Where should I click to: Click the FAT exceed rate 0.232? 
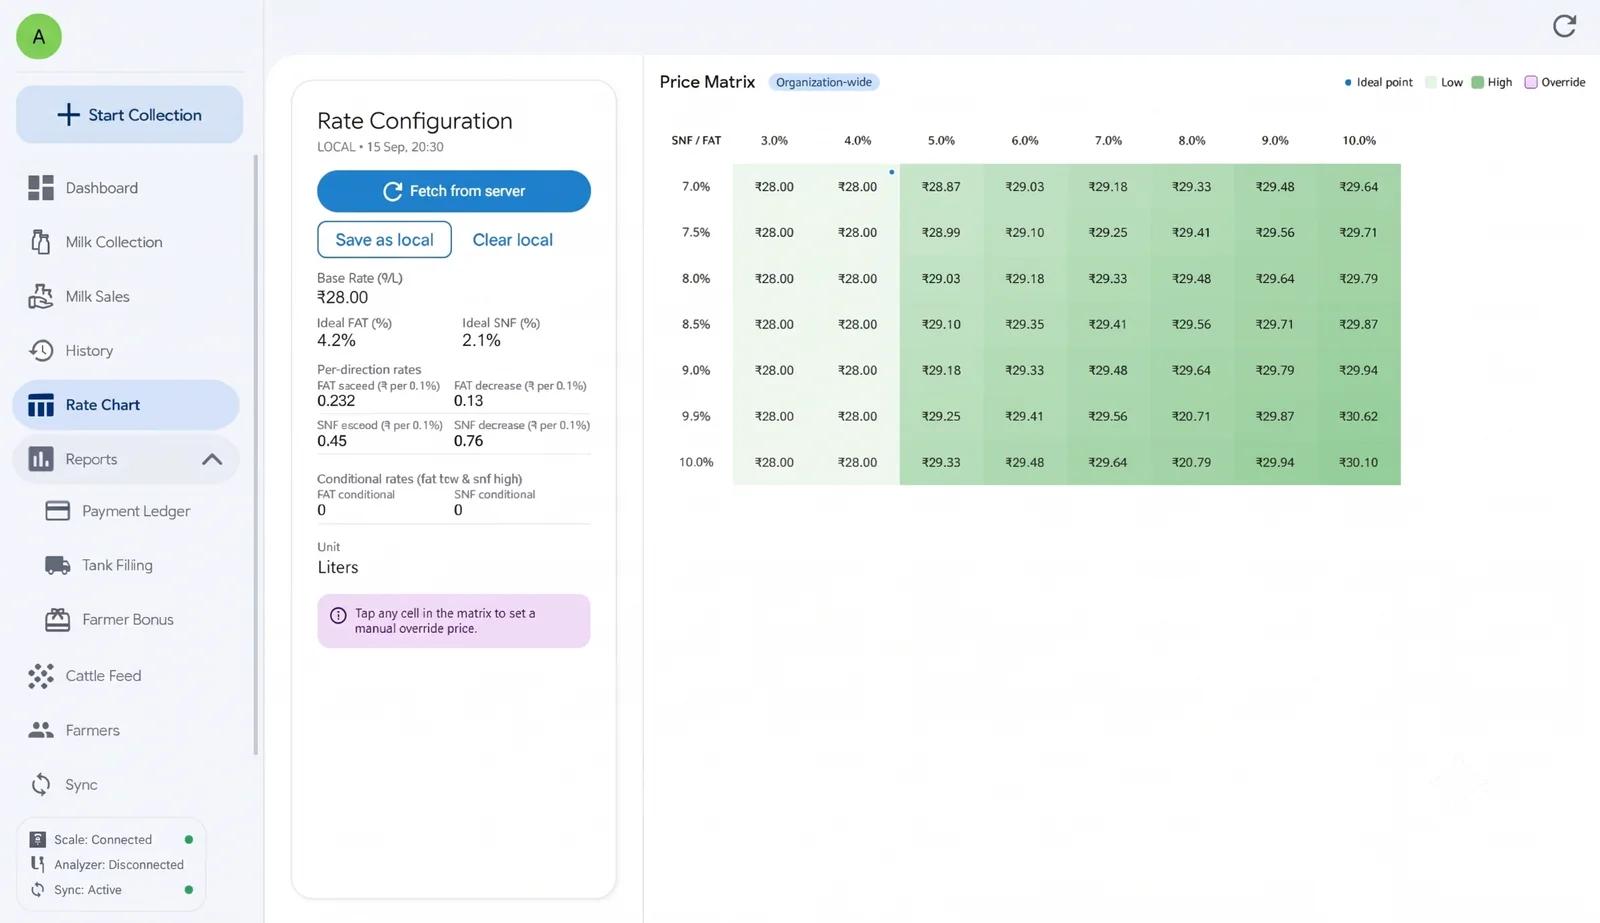[x=336, y=401]
